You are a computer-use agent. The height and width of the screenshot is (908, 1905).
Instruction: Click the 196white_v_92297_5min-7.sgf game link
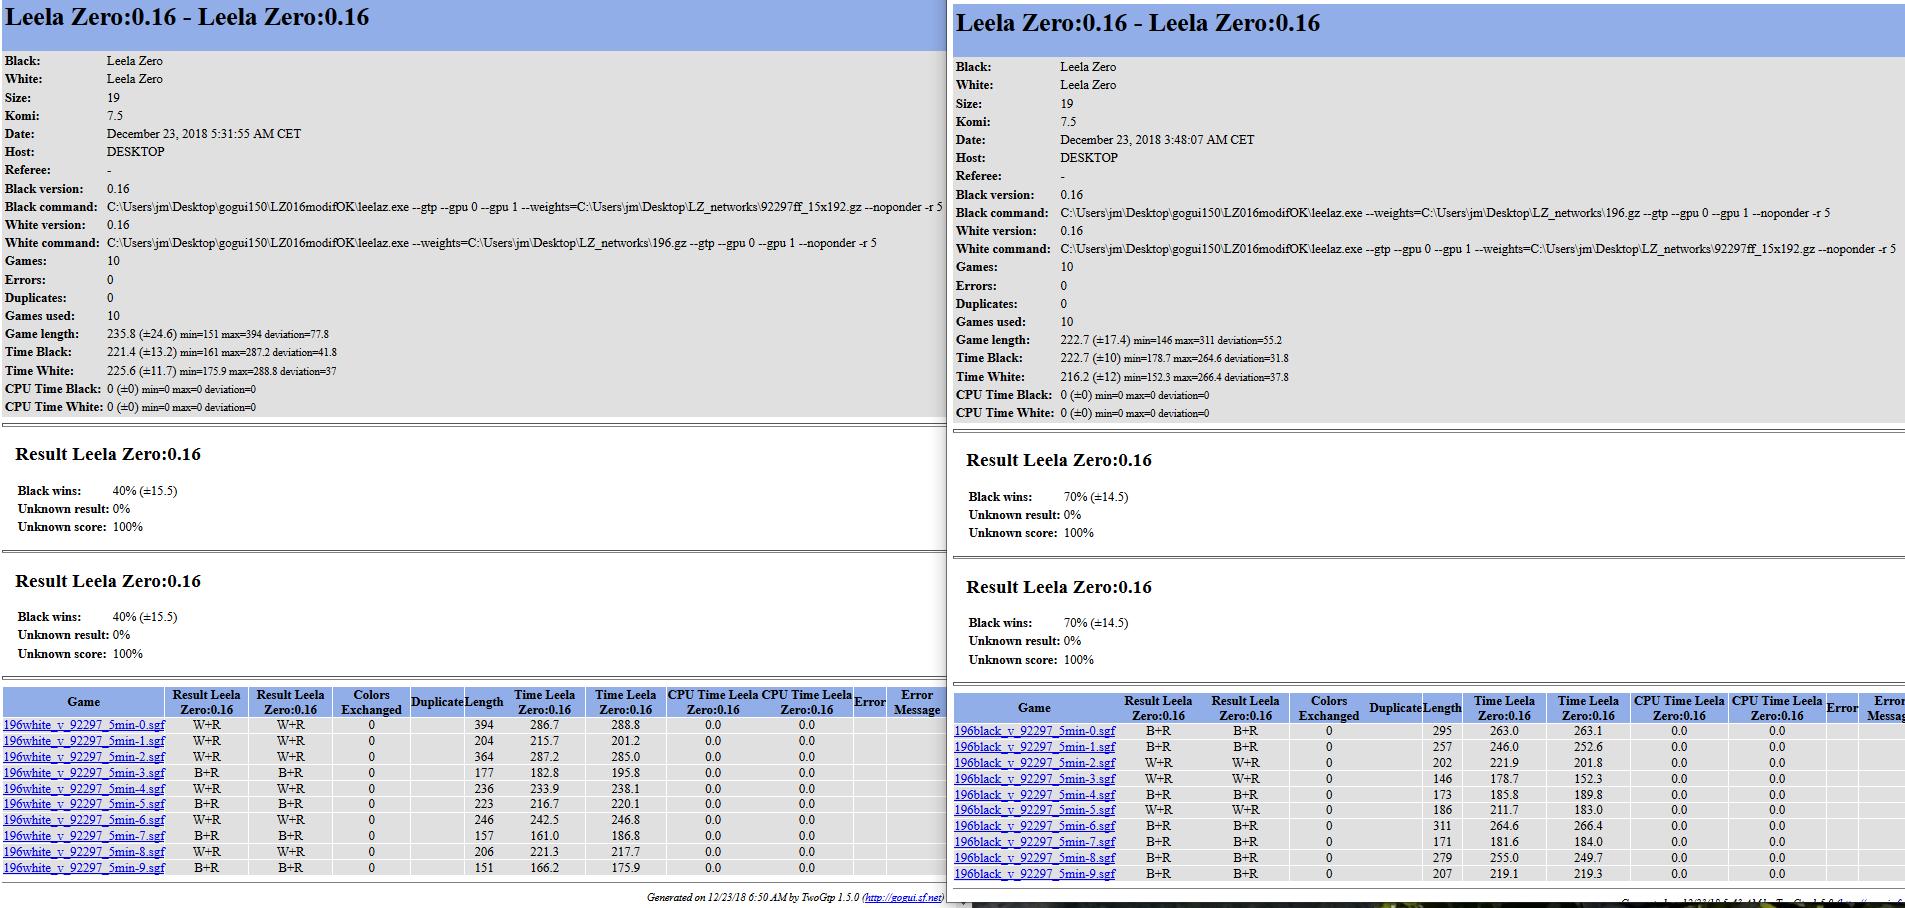[84, 836]
